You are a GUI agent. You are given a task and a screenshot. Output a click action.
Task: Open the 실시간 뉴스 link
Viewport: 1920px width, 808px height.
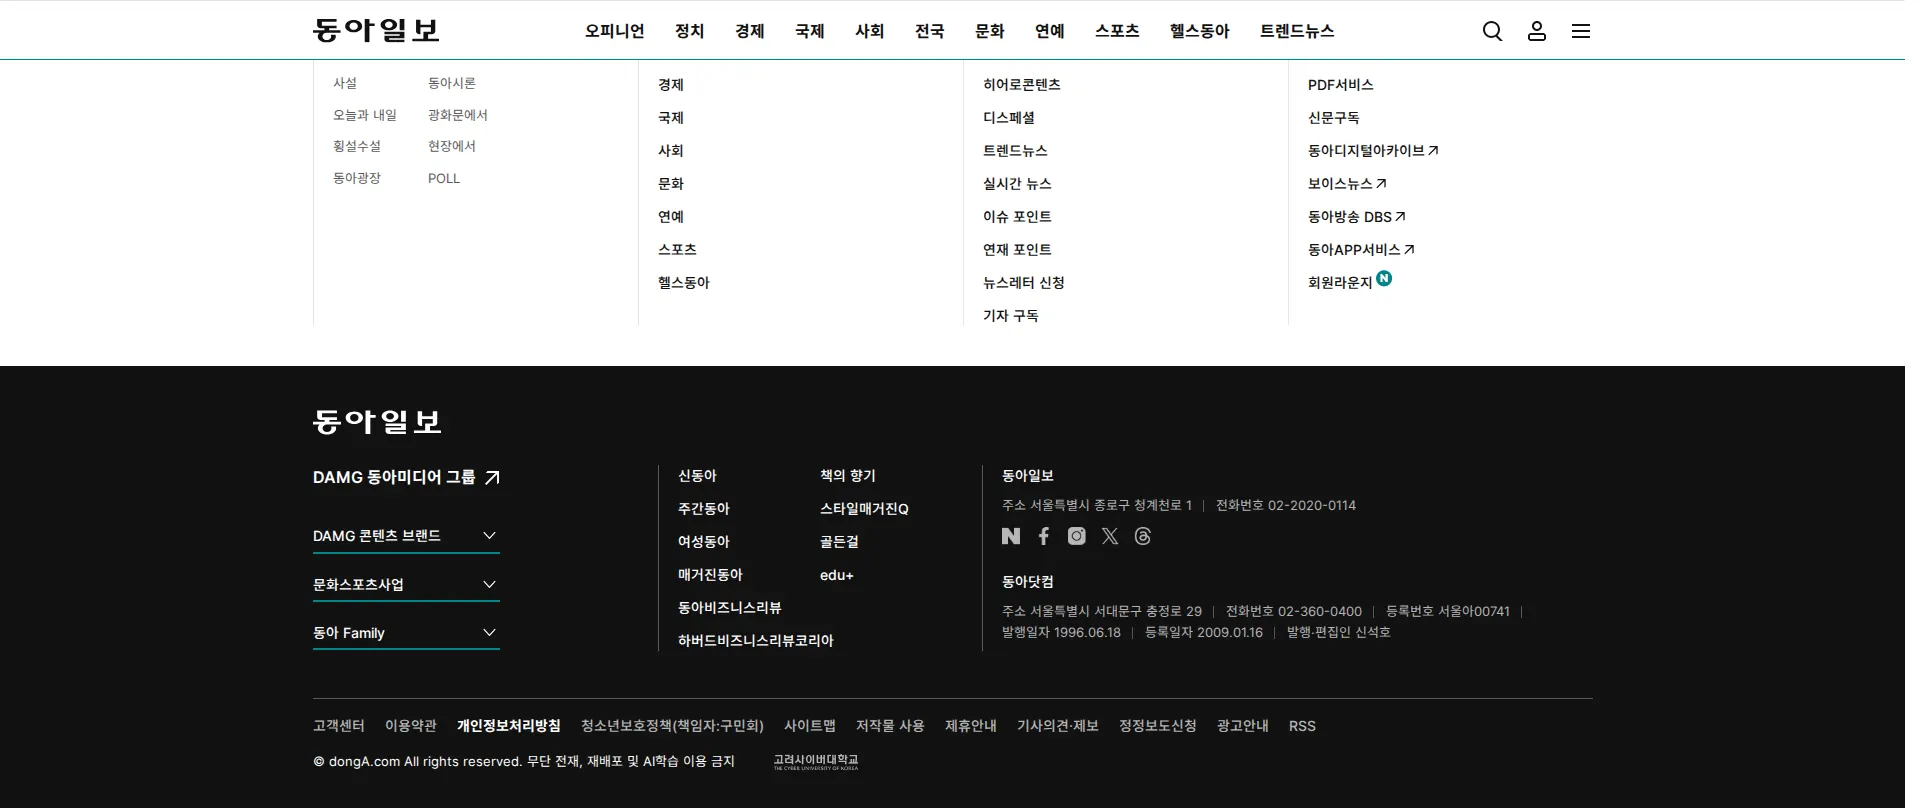1017,184
